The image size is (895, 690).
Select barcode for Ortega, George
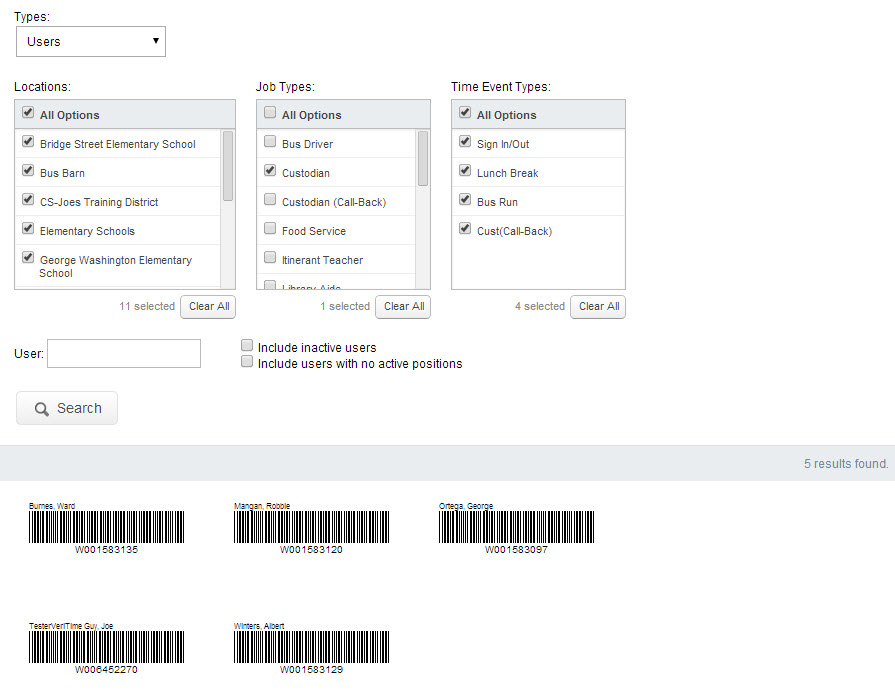coord(517,527)
